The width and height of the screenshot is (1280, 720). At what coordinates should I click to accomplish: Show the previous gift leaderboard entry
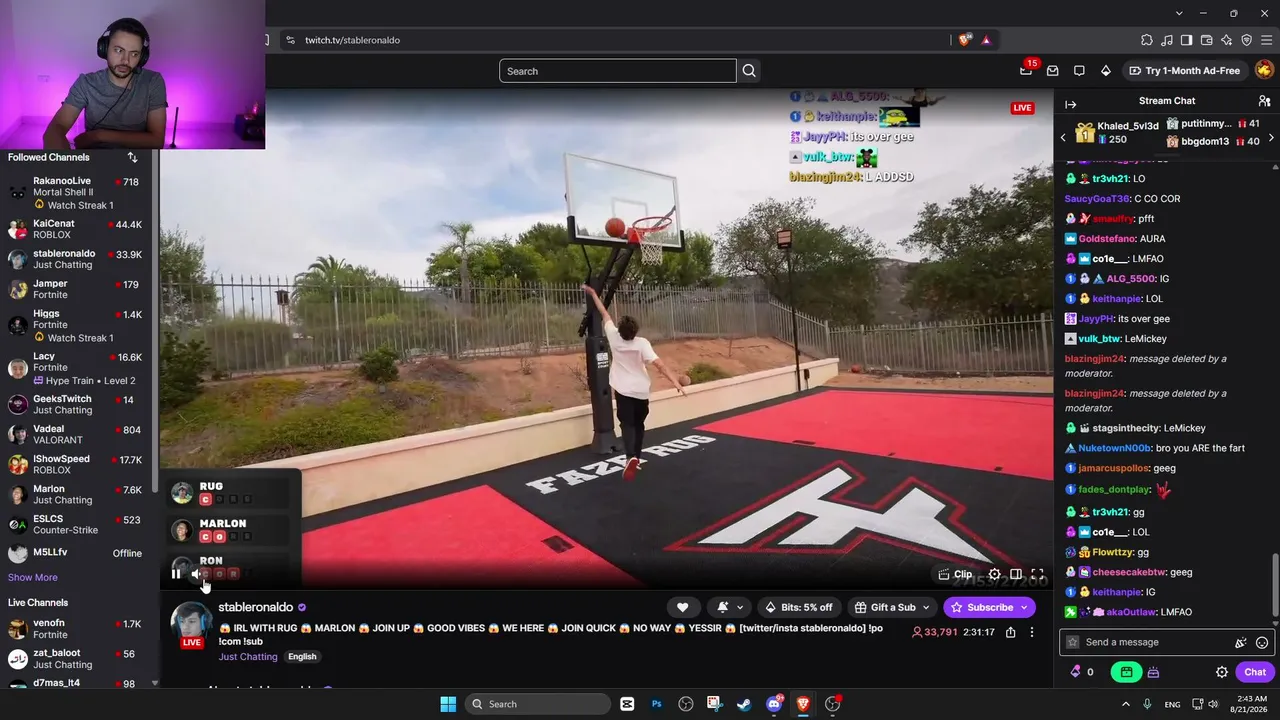(1063, 137)
